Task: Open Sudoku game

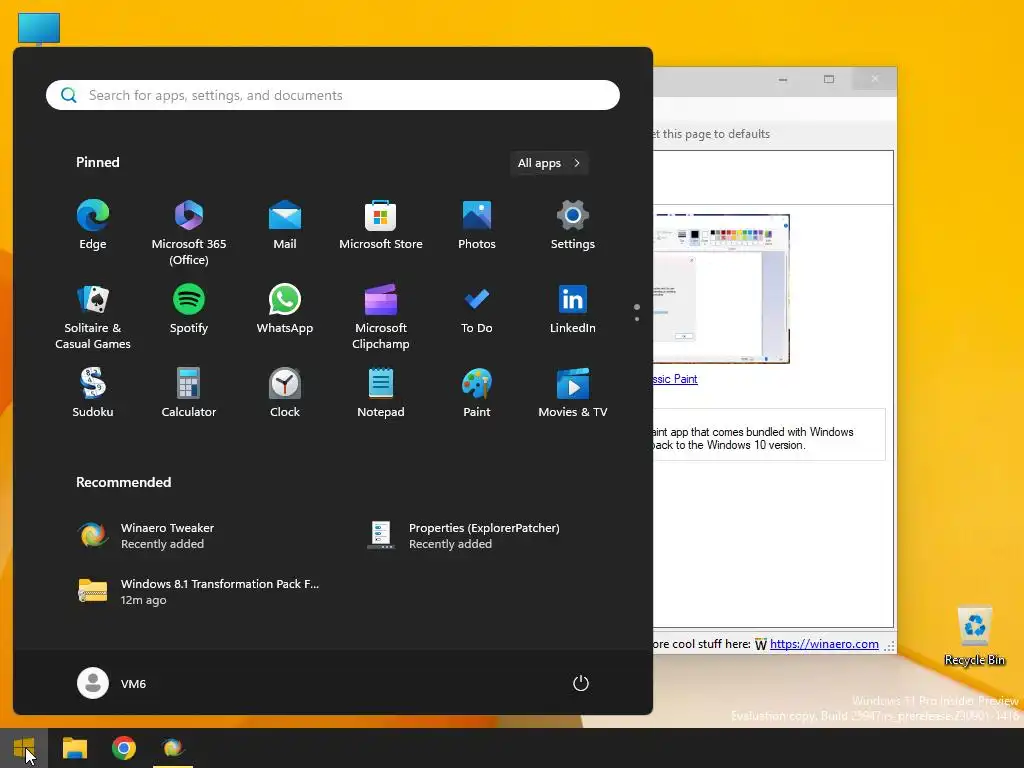Action: tap(93, 393)
